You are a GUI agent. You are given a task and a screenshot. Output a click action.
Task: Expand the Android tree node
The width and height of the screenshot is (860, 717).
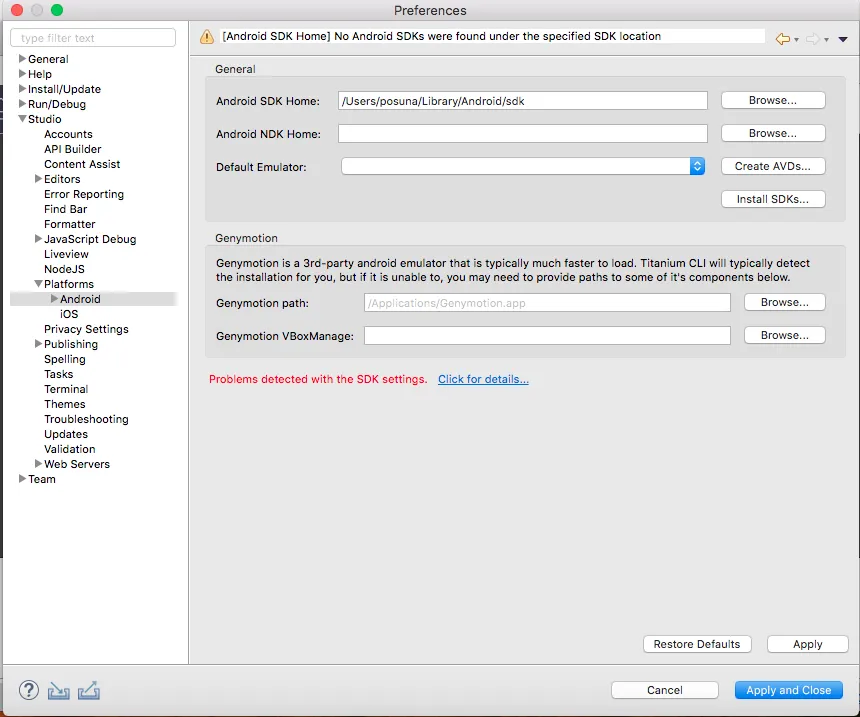point(54,298)
